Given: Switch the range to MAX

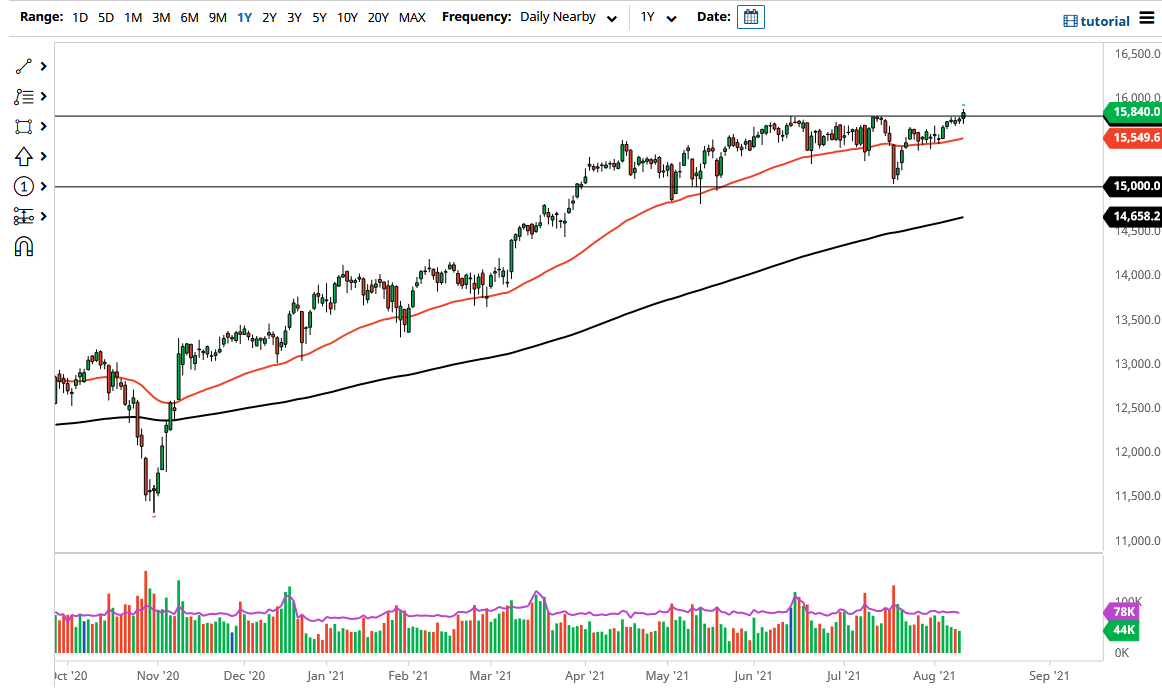Looking at the screenshot, I should pos(411,17).
